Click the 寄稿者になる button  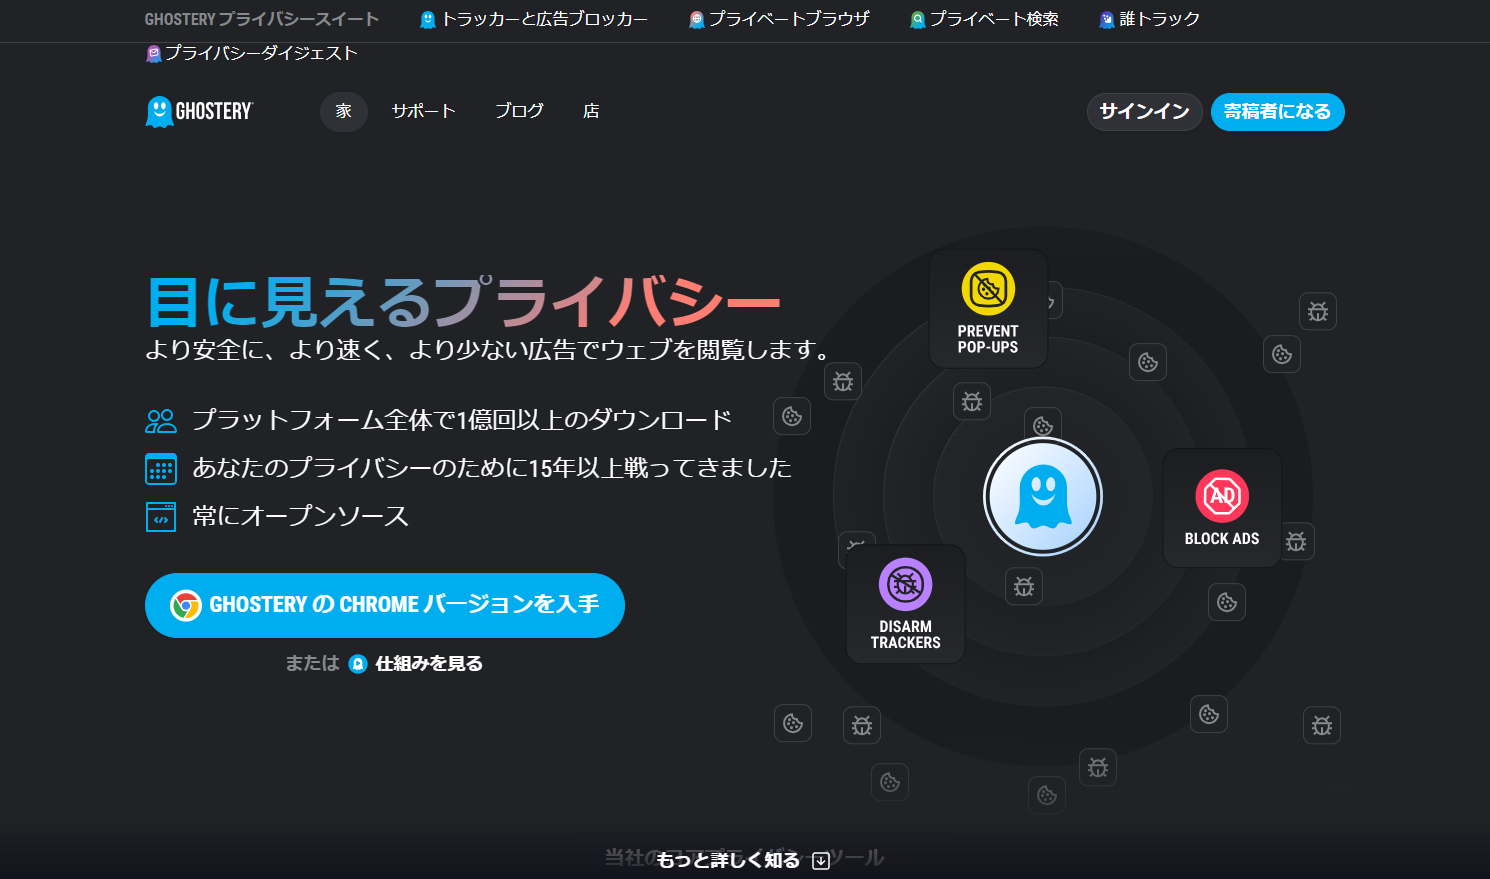tap(1278, 112)
